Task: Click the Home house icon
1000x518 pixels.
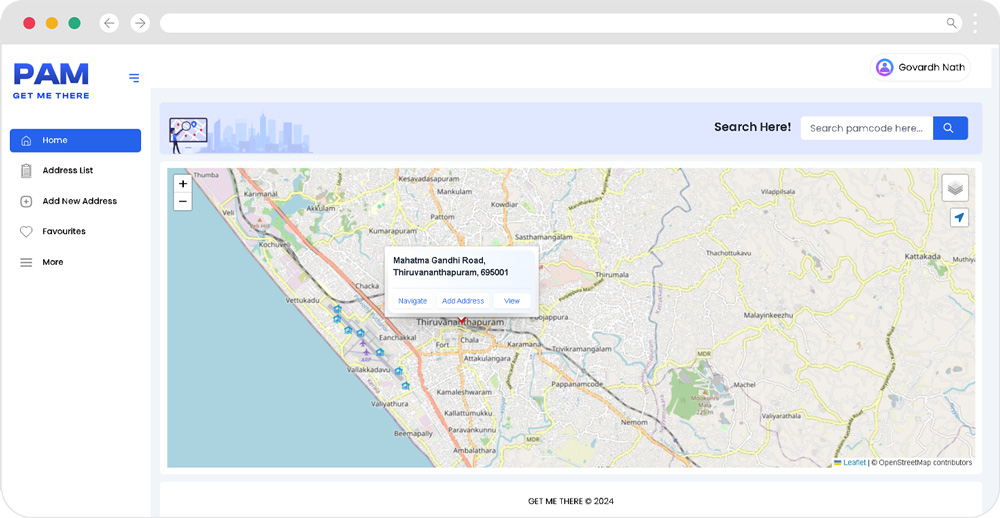Action: pos(26,140)
